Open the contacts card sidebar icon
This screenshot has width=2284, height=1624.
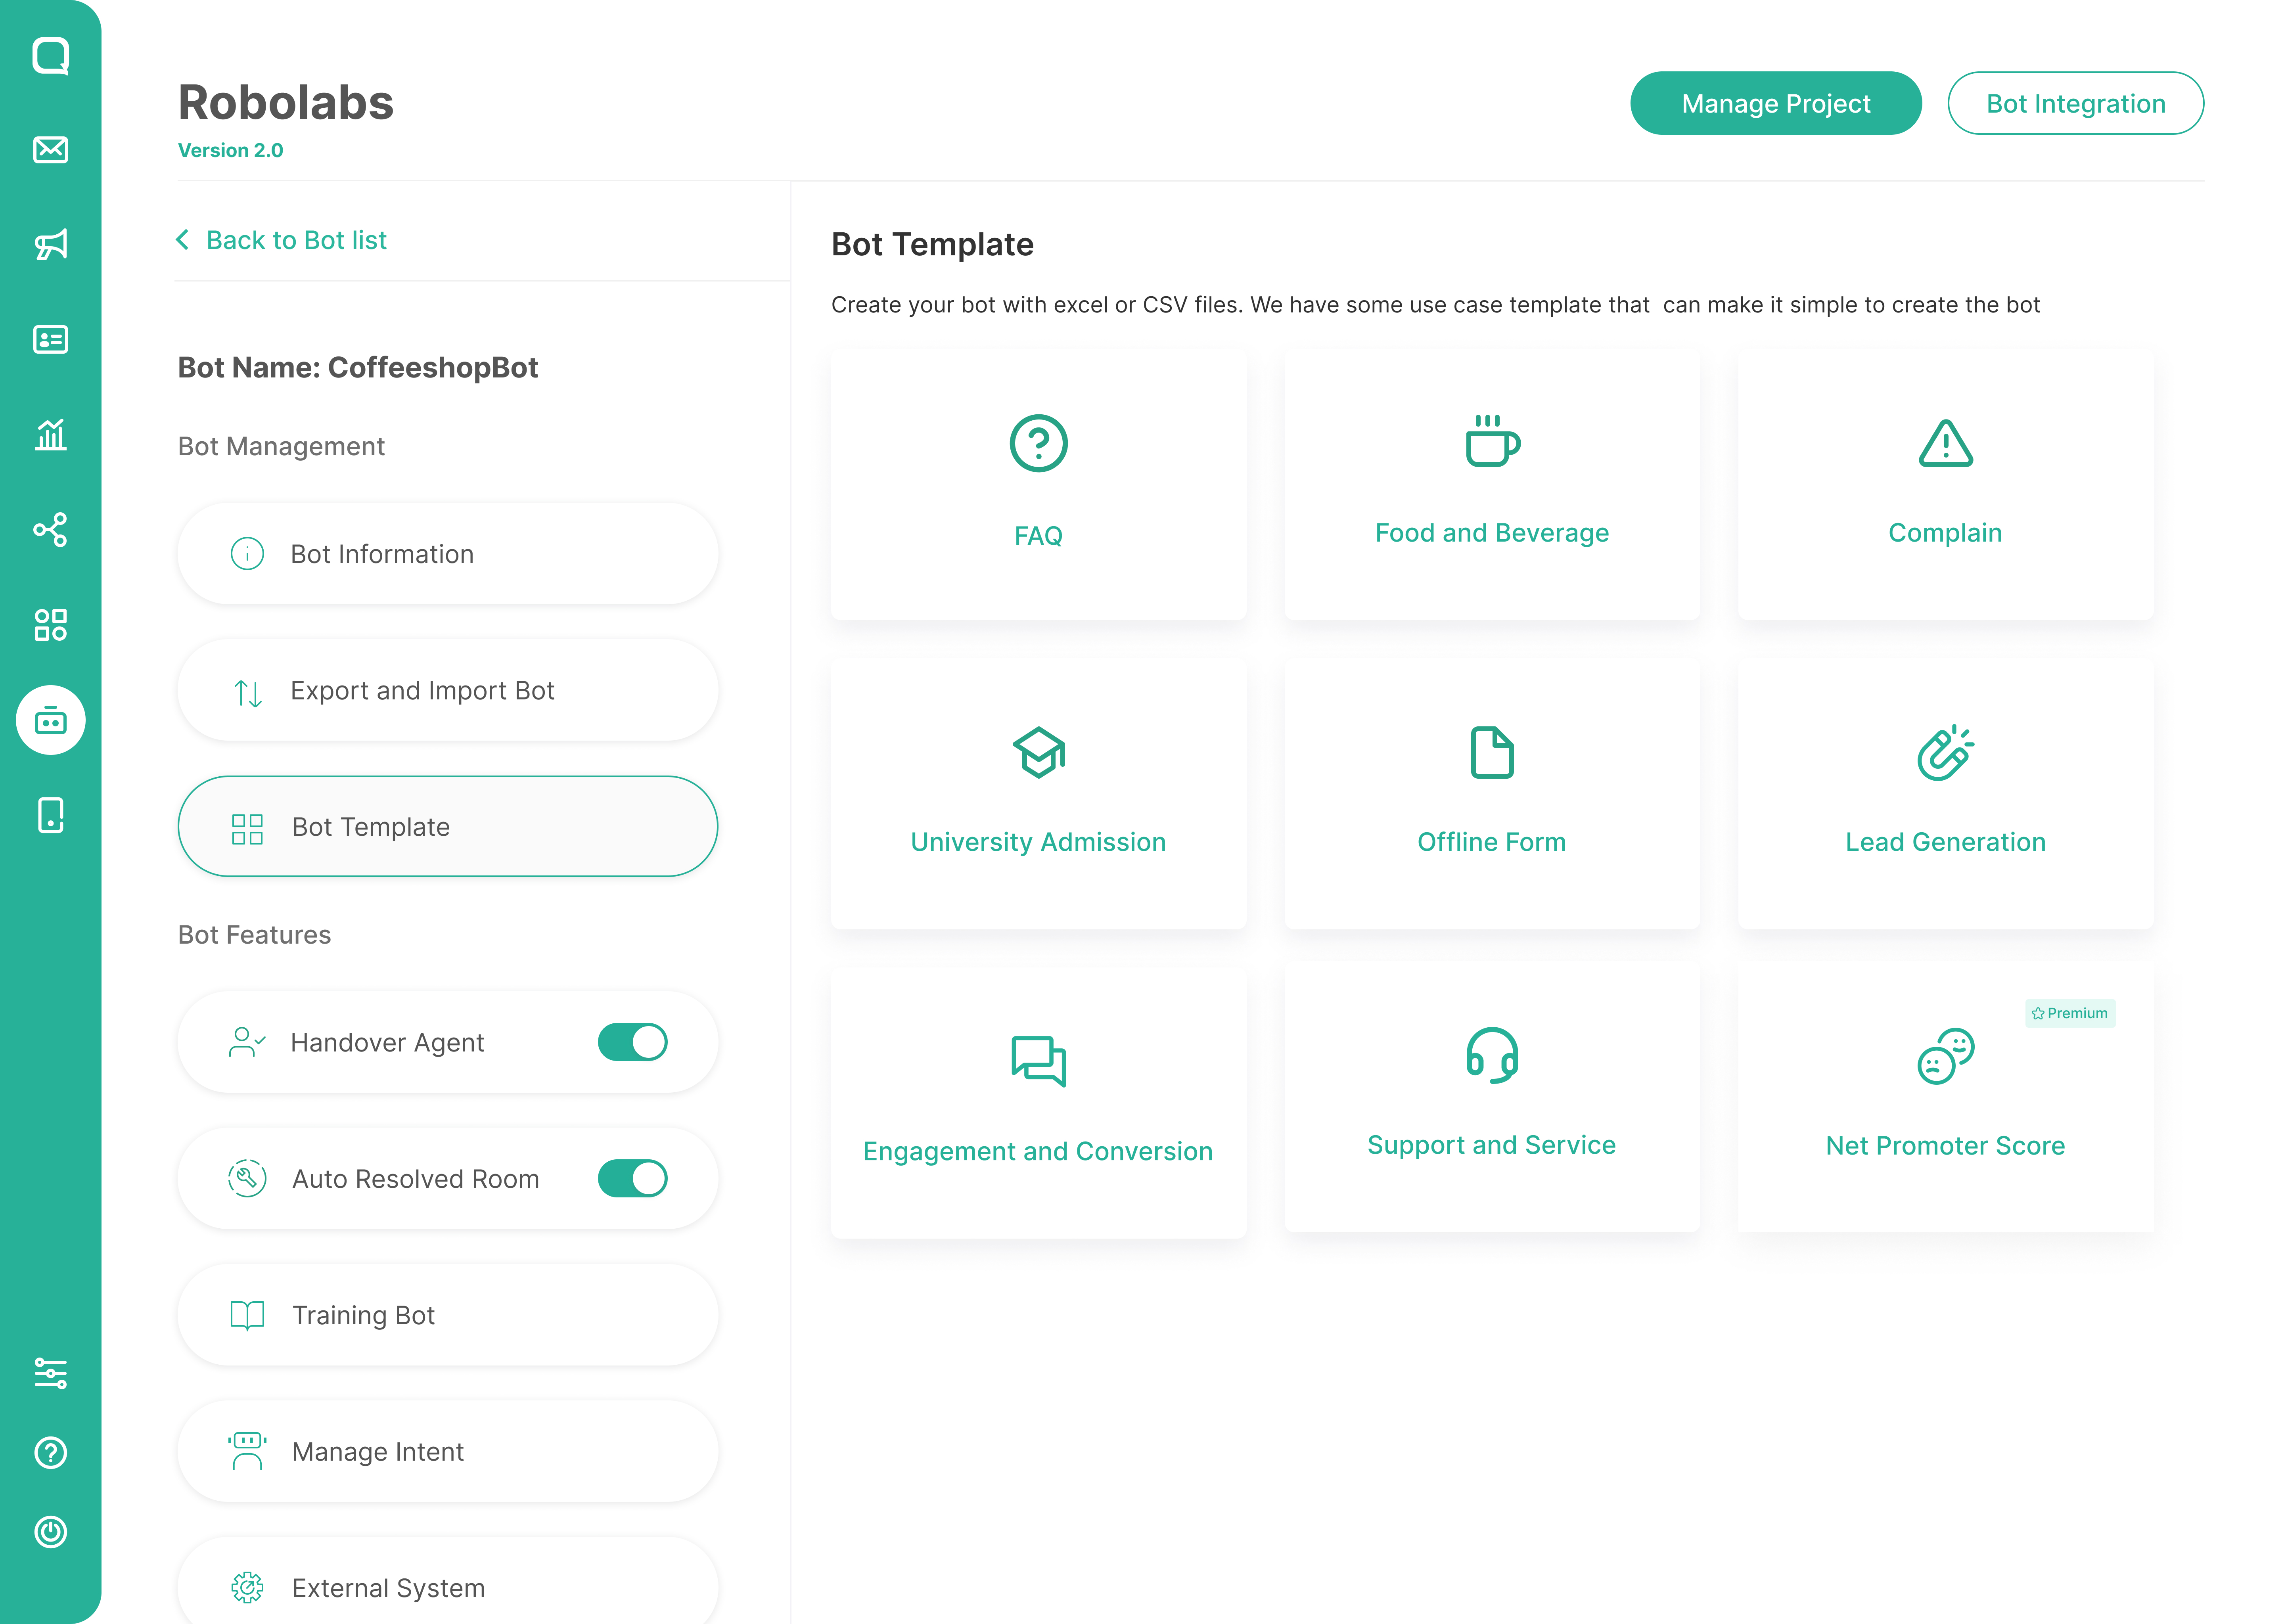(50, 339)
